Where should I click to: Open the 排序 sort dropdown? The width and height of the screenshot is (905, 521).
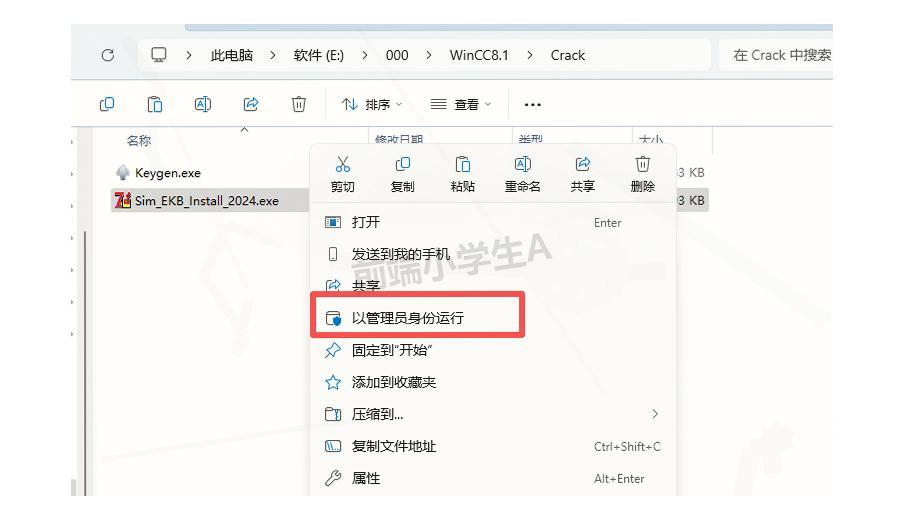pyautogui.click(x=371, y=104)
